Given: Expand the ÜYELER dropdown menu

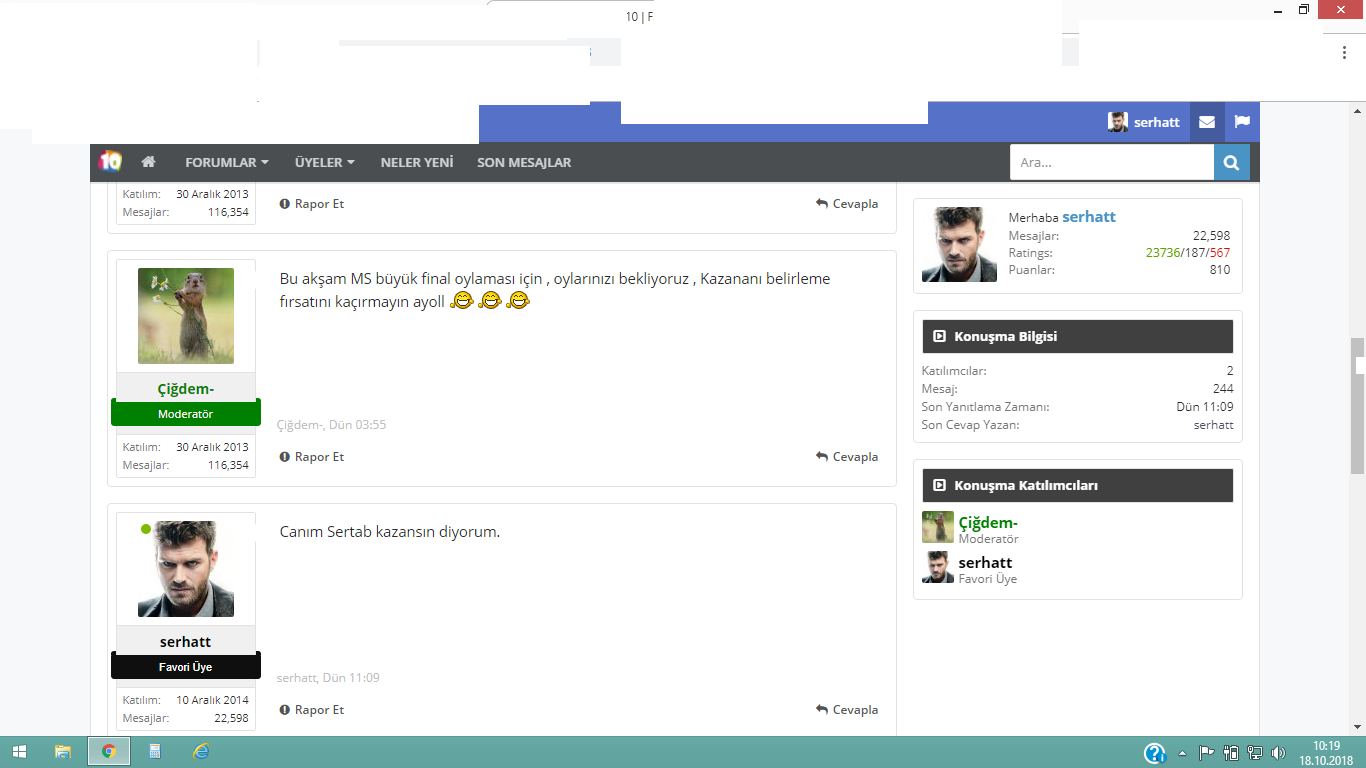Looking at the screenshot, I should coord(324,162).
